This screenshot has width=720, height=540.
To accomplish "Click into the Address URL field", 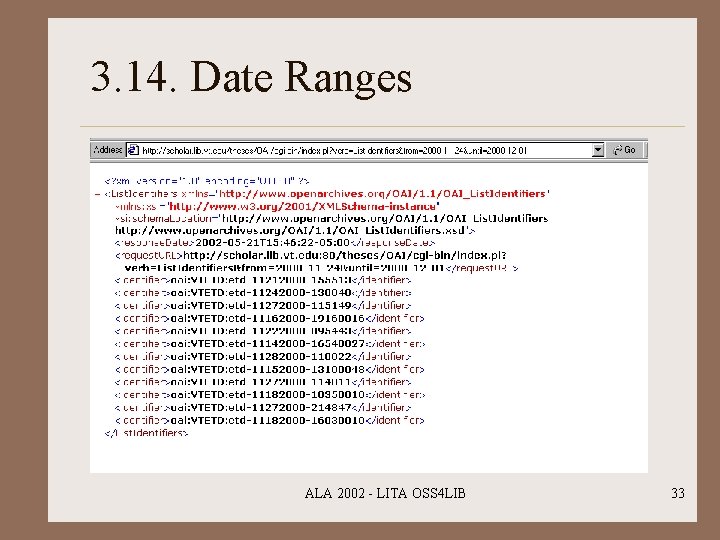I will point(365,150).
